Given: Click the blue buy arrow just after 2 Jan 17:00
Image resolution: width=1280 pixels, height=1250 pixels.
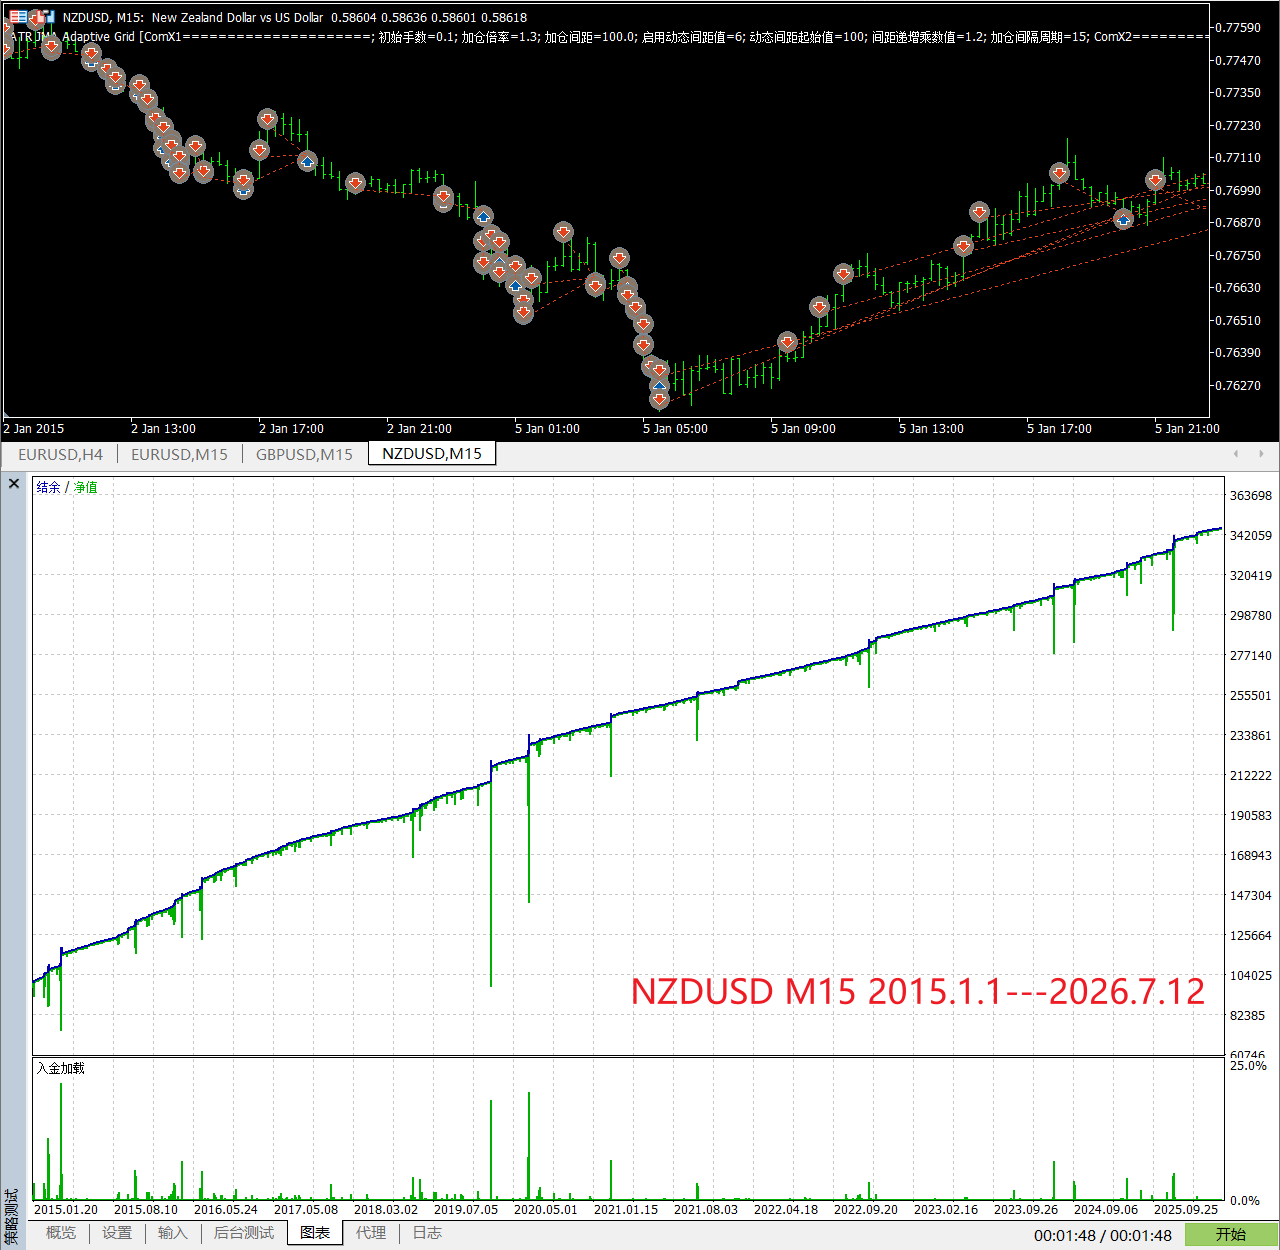Looking at the screenshot, I should coord(307,162).
